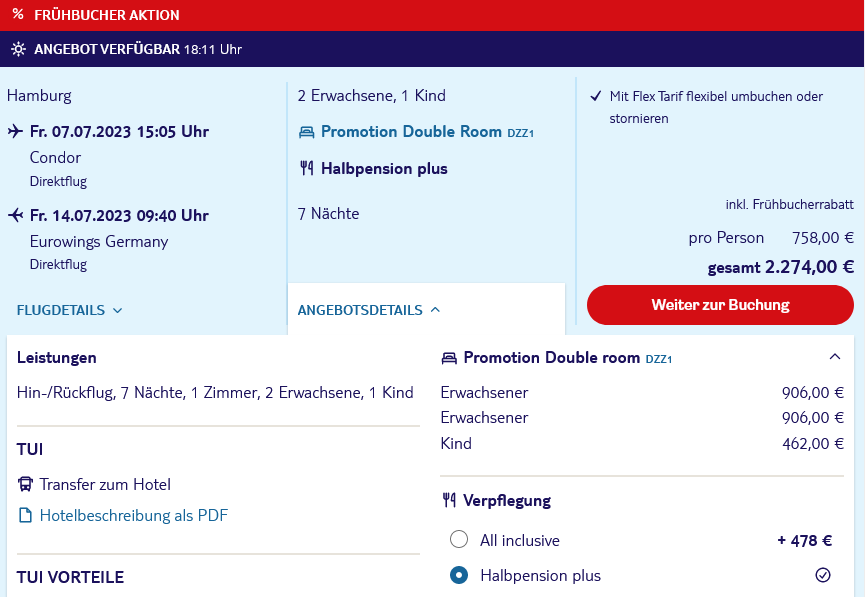Viewport: 865px width, 597px height.
Task: Click the bus icon for Transfer zum Hotel
Action: click(25, 484)
